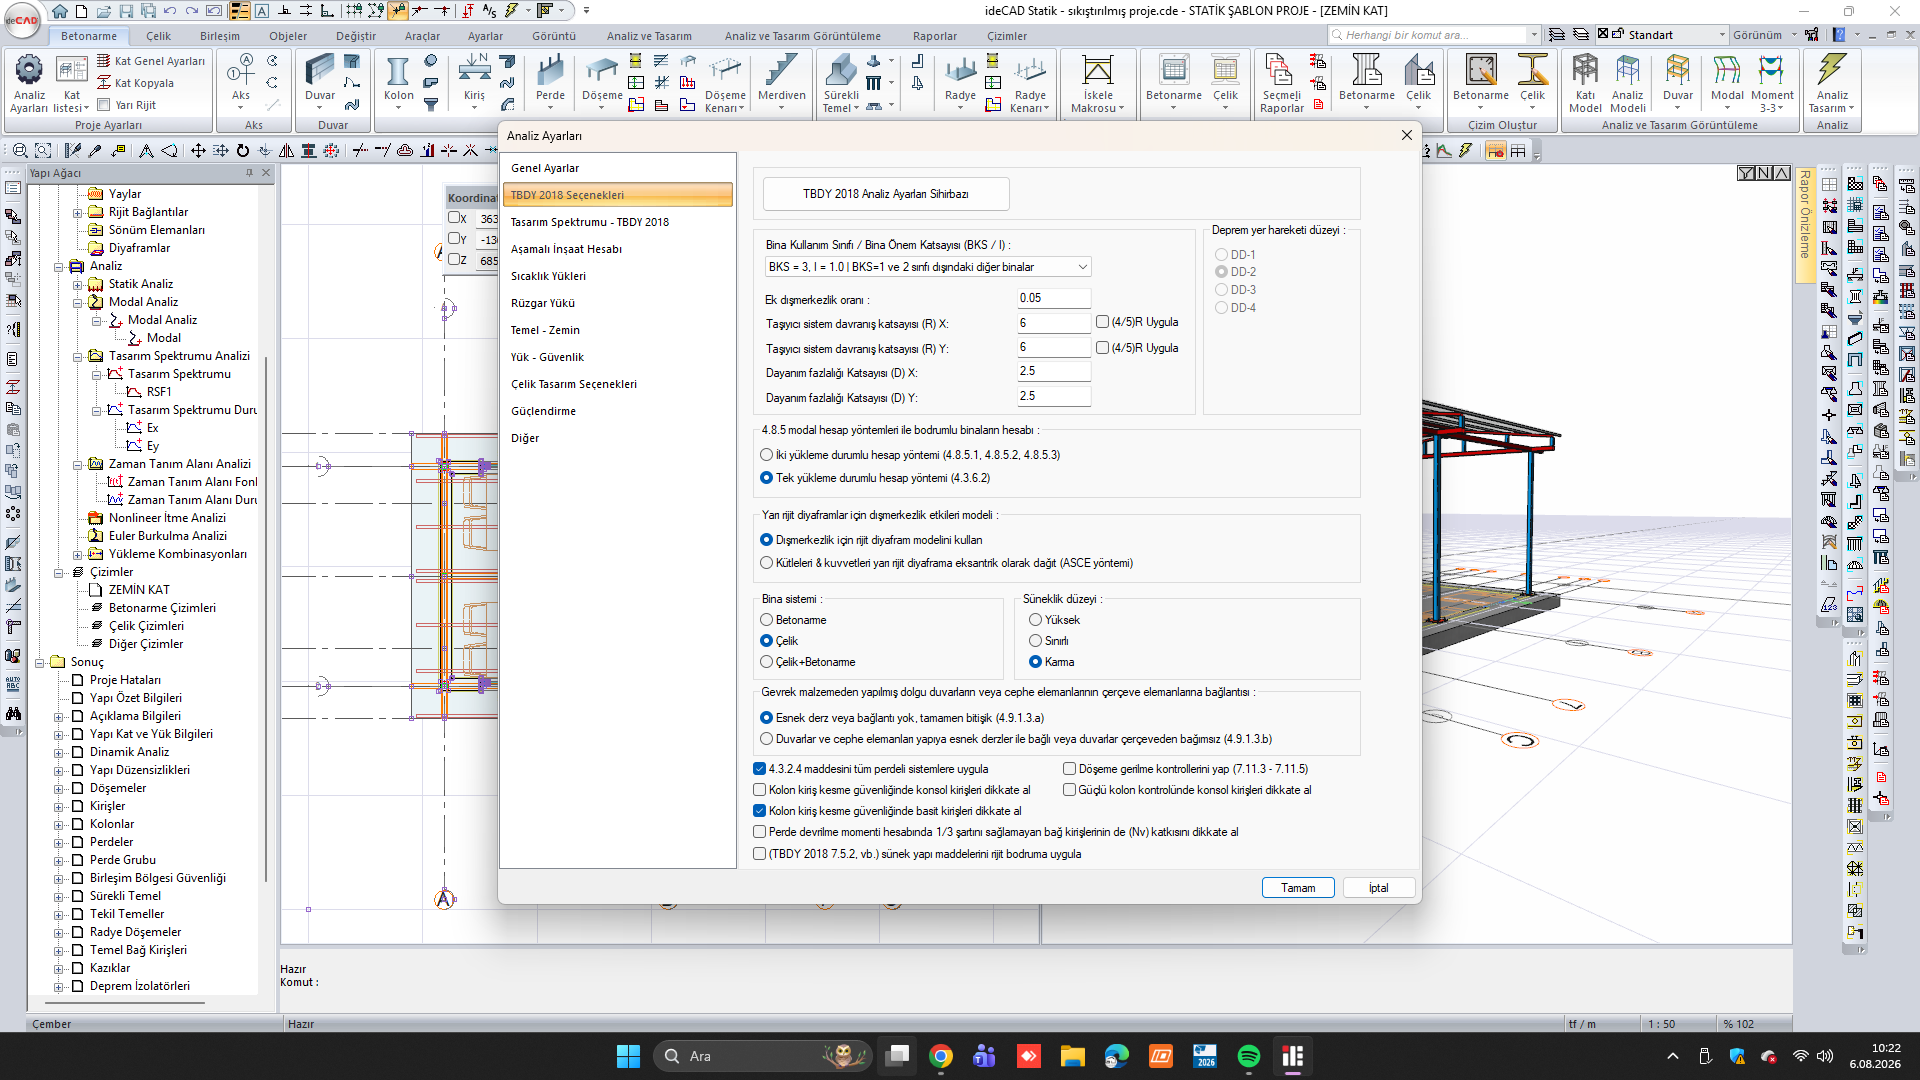1920x1080 pixels.
Task: Click the İptal button
Action: coord(1378,888)
